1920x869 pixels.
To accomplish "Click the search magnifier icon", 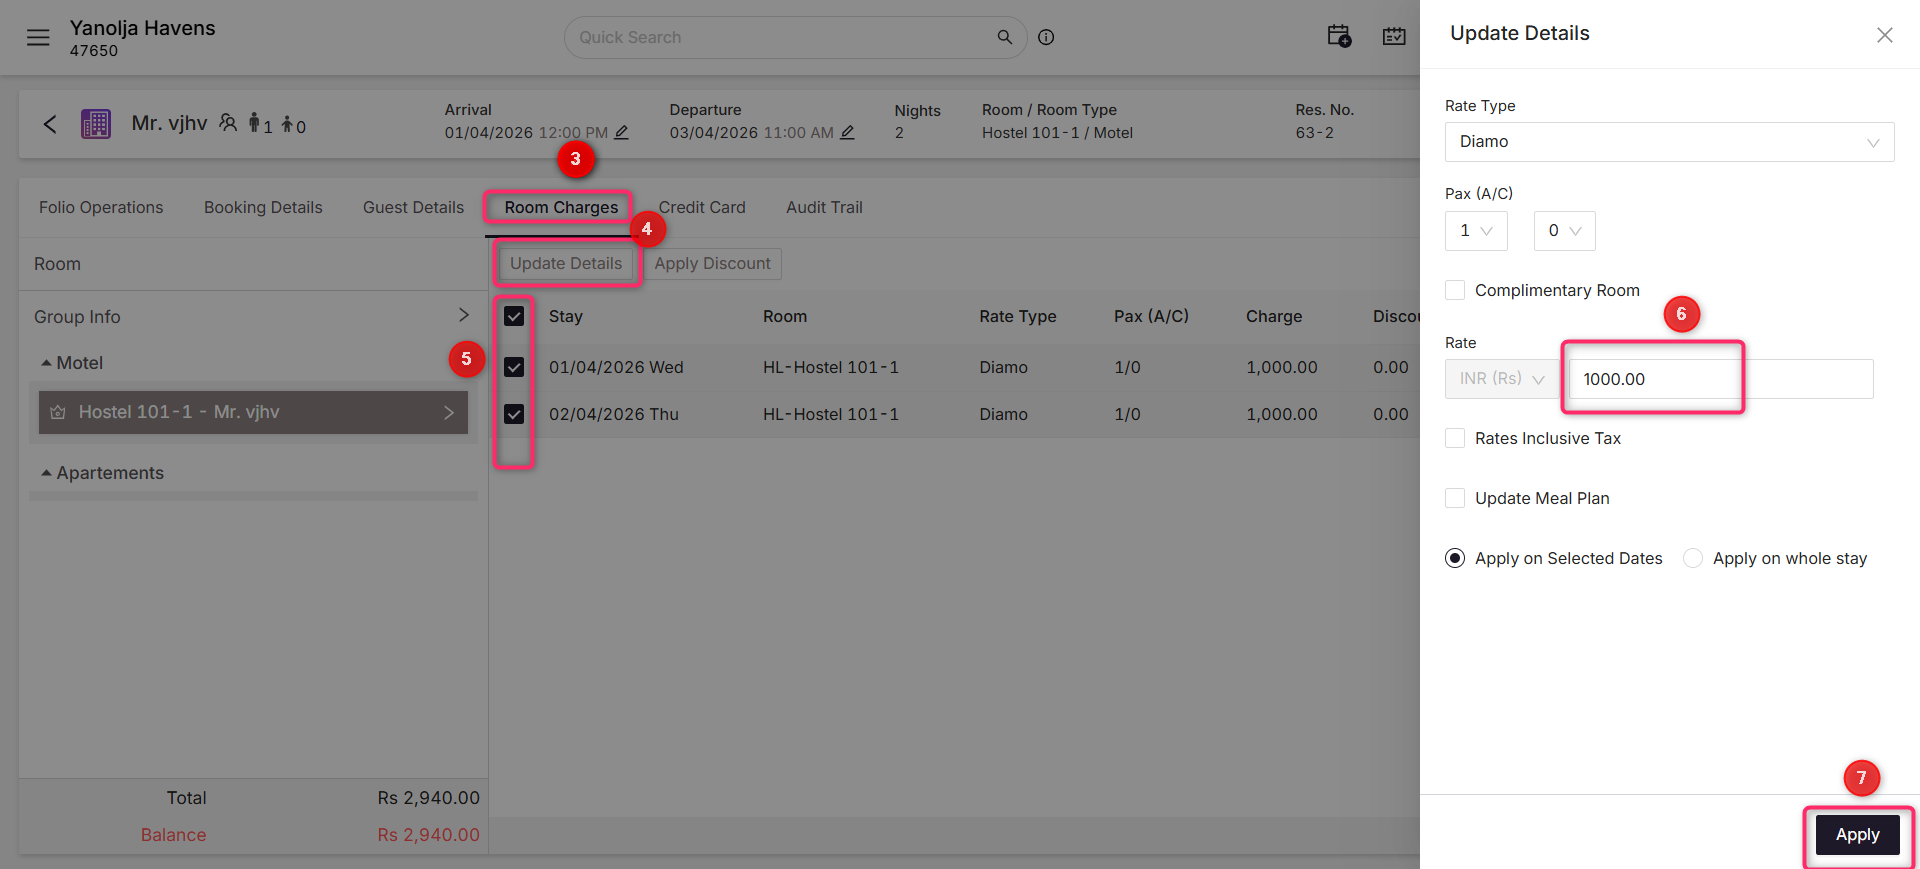I will coord(1004,37).
